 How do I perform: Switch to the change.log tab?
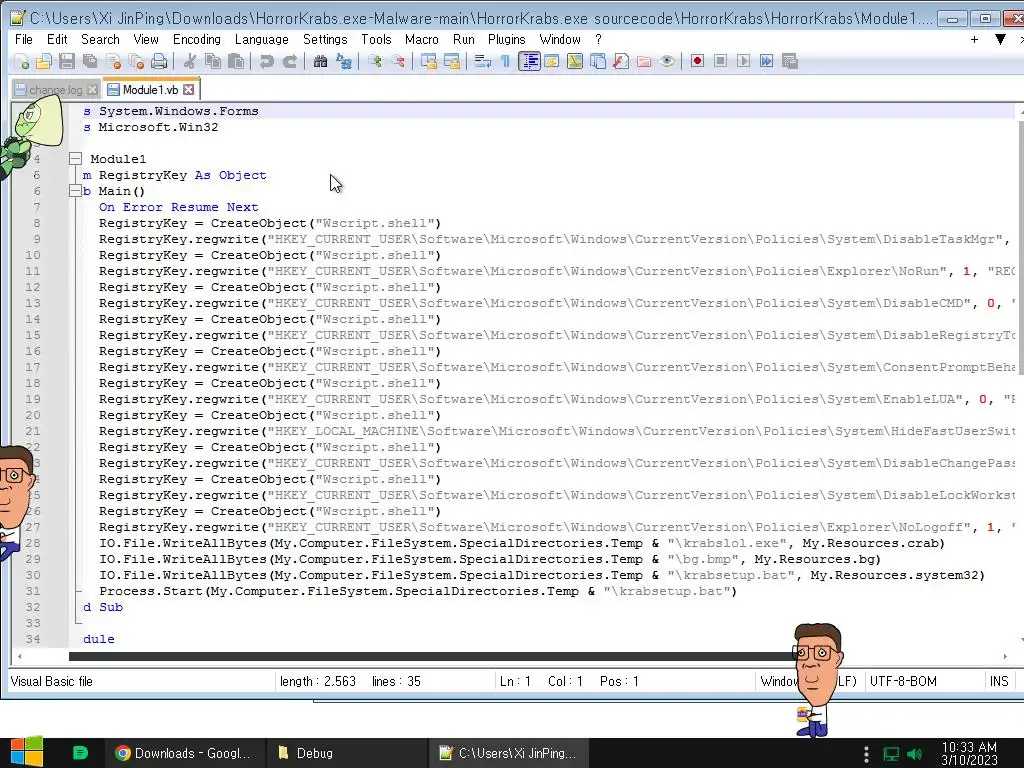[x=56, y=89]
